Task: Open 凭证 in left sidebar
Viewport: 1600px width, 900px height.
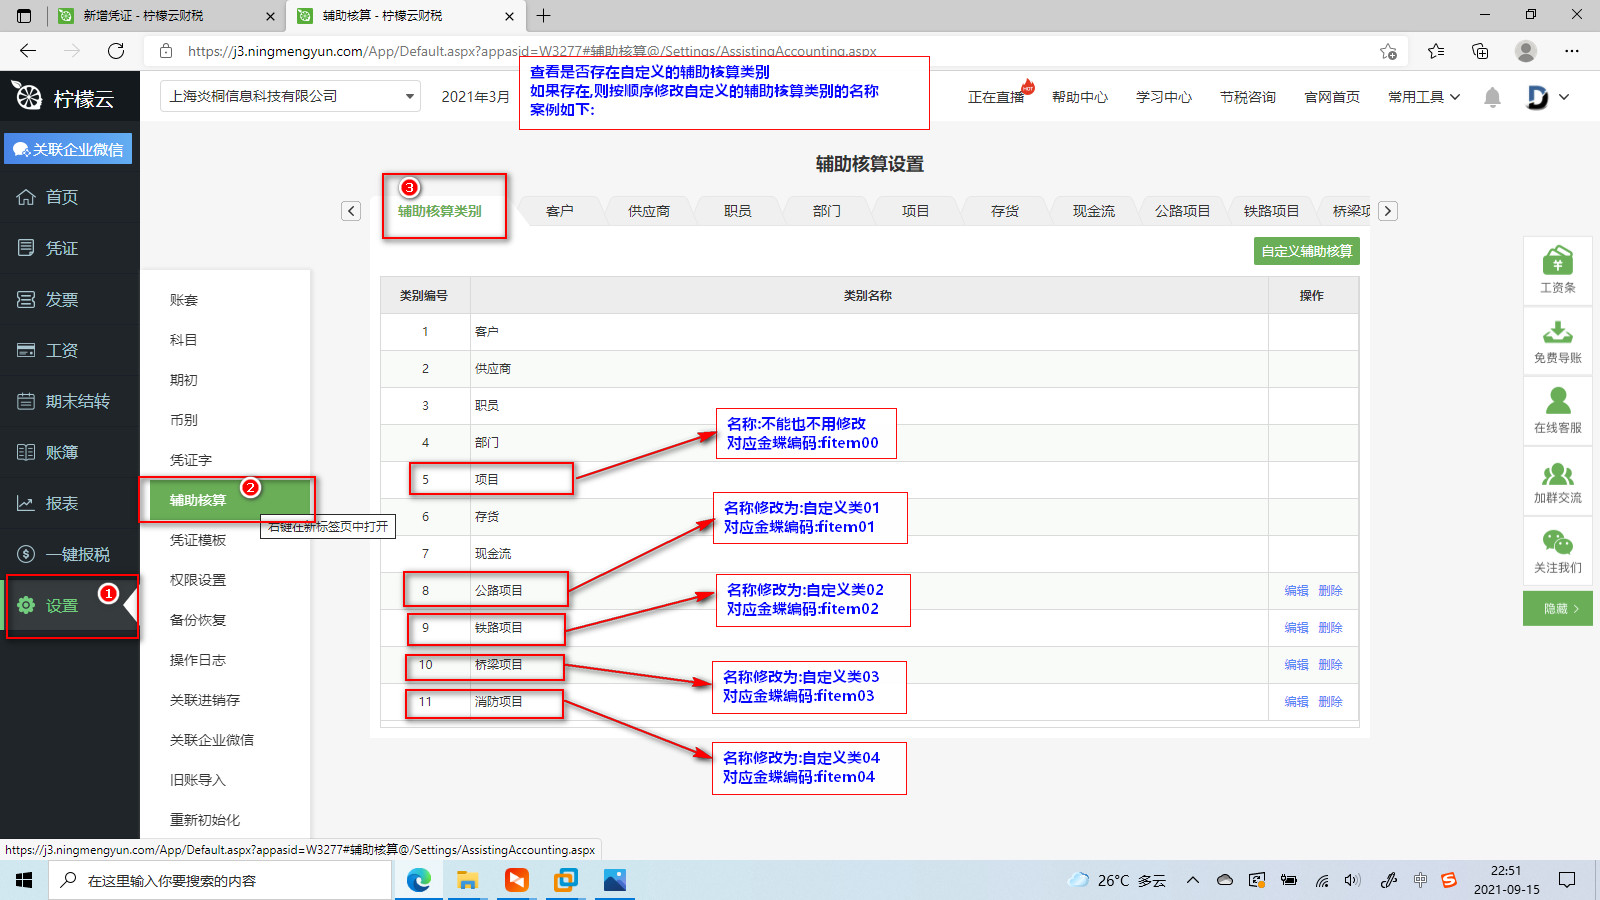Action: click(x=61, y=248)
